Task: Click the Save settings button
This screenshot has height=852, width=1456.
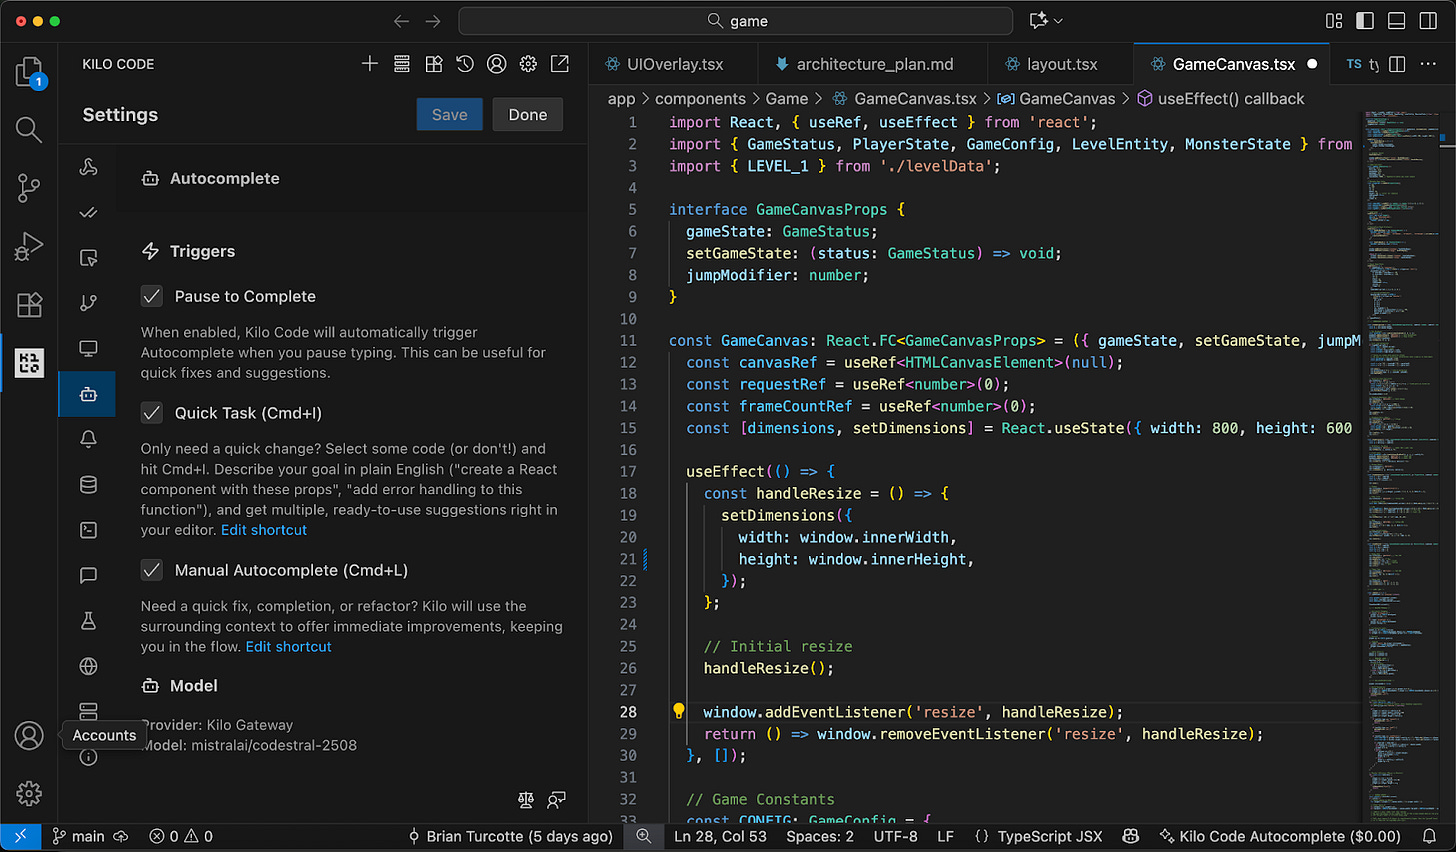Action: 449,115
